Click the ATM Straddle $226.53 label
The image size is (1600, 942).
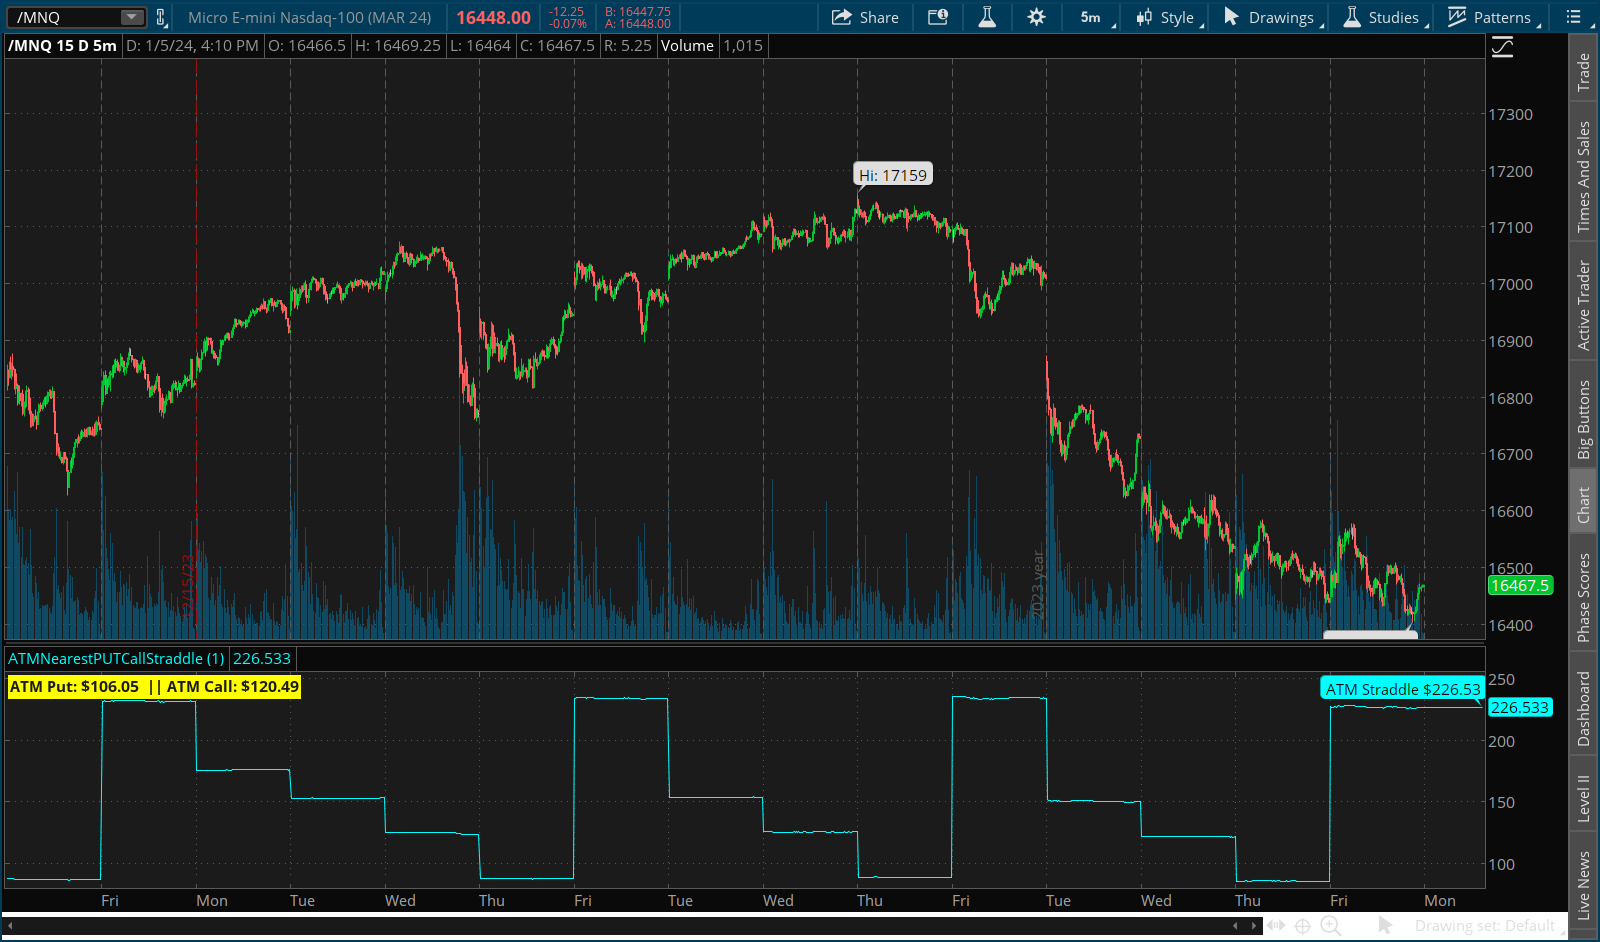[1402, 689]
